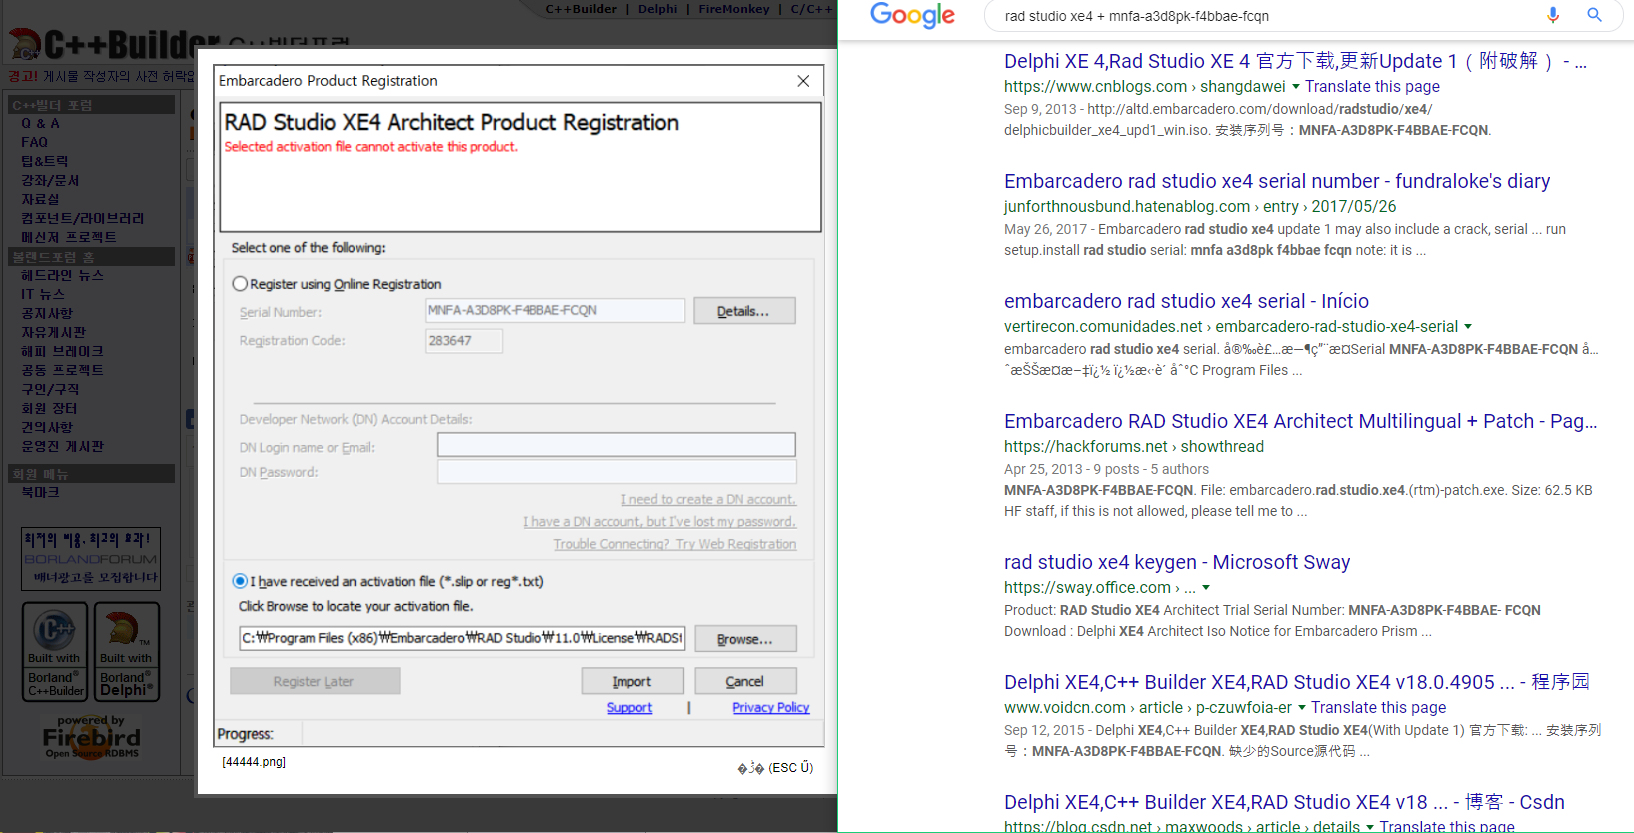Open 'rad studio xe4 keygen - Microsoft Sway' result

pos(1177,562)
